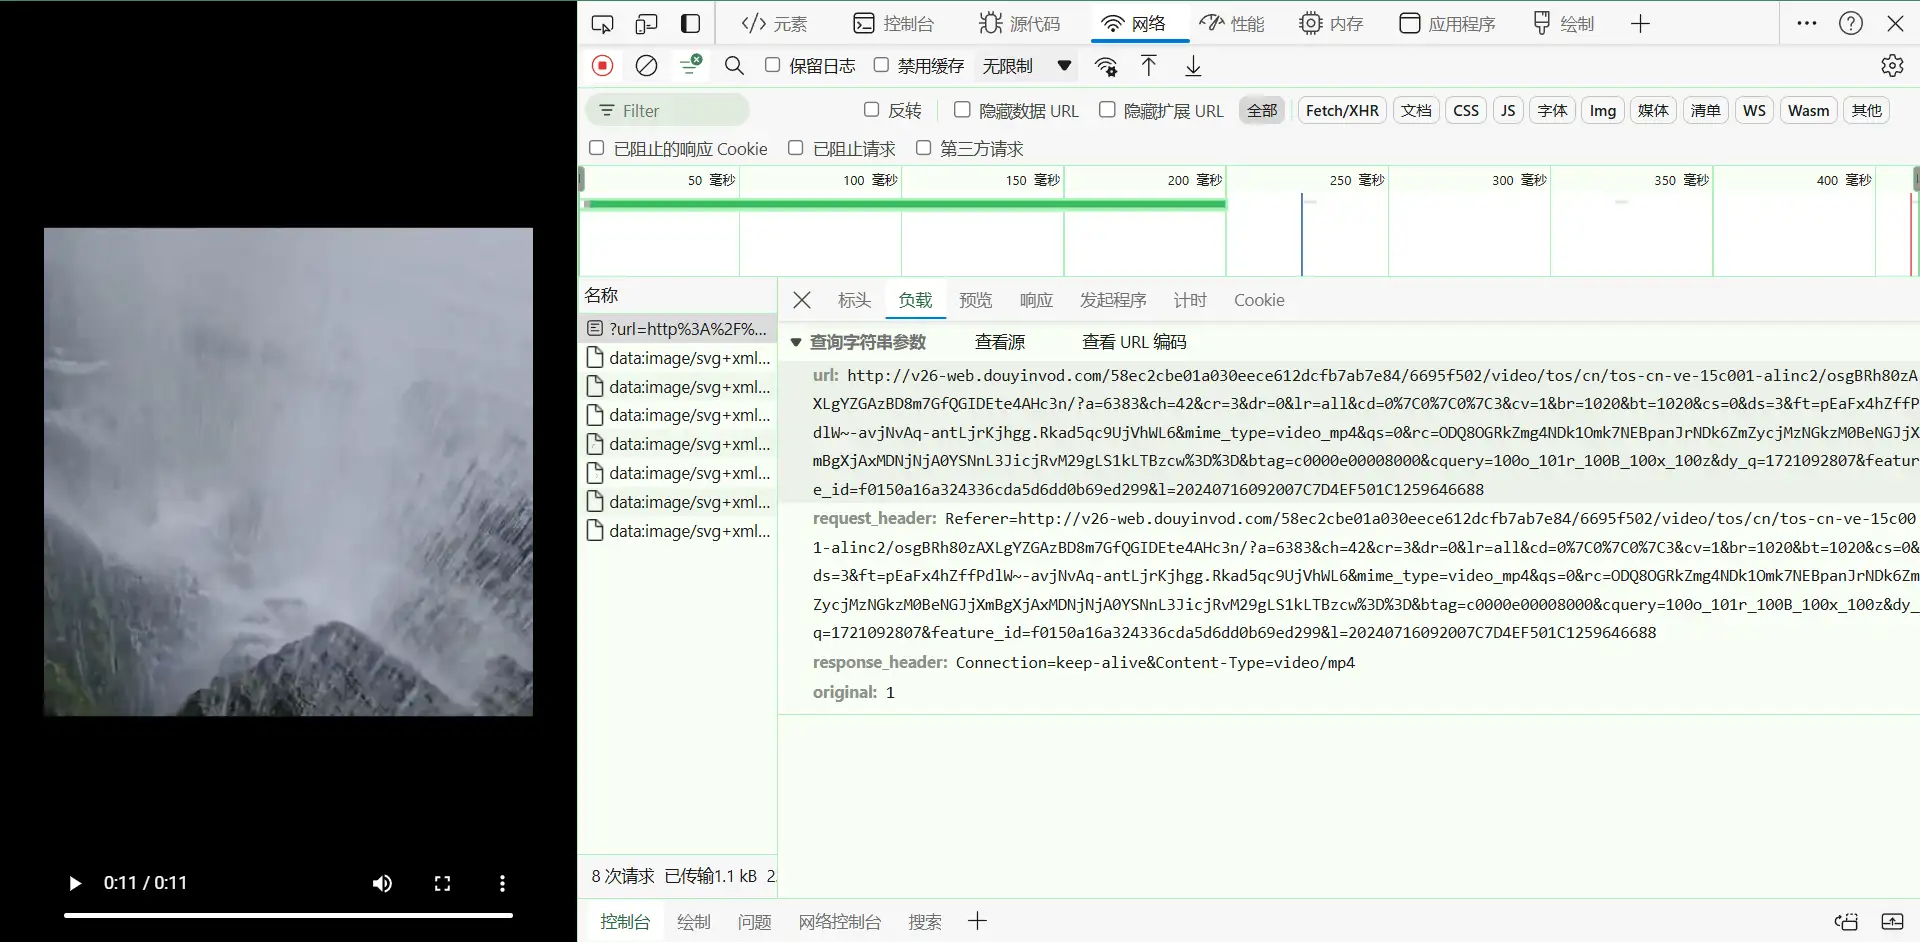1920x942 pixels.
Task: Open network settings gear icon
Action: [1892, 66]
